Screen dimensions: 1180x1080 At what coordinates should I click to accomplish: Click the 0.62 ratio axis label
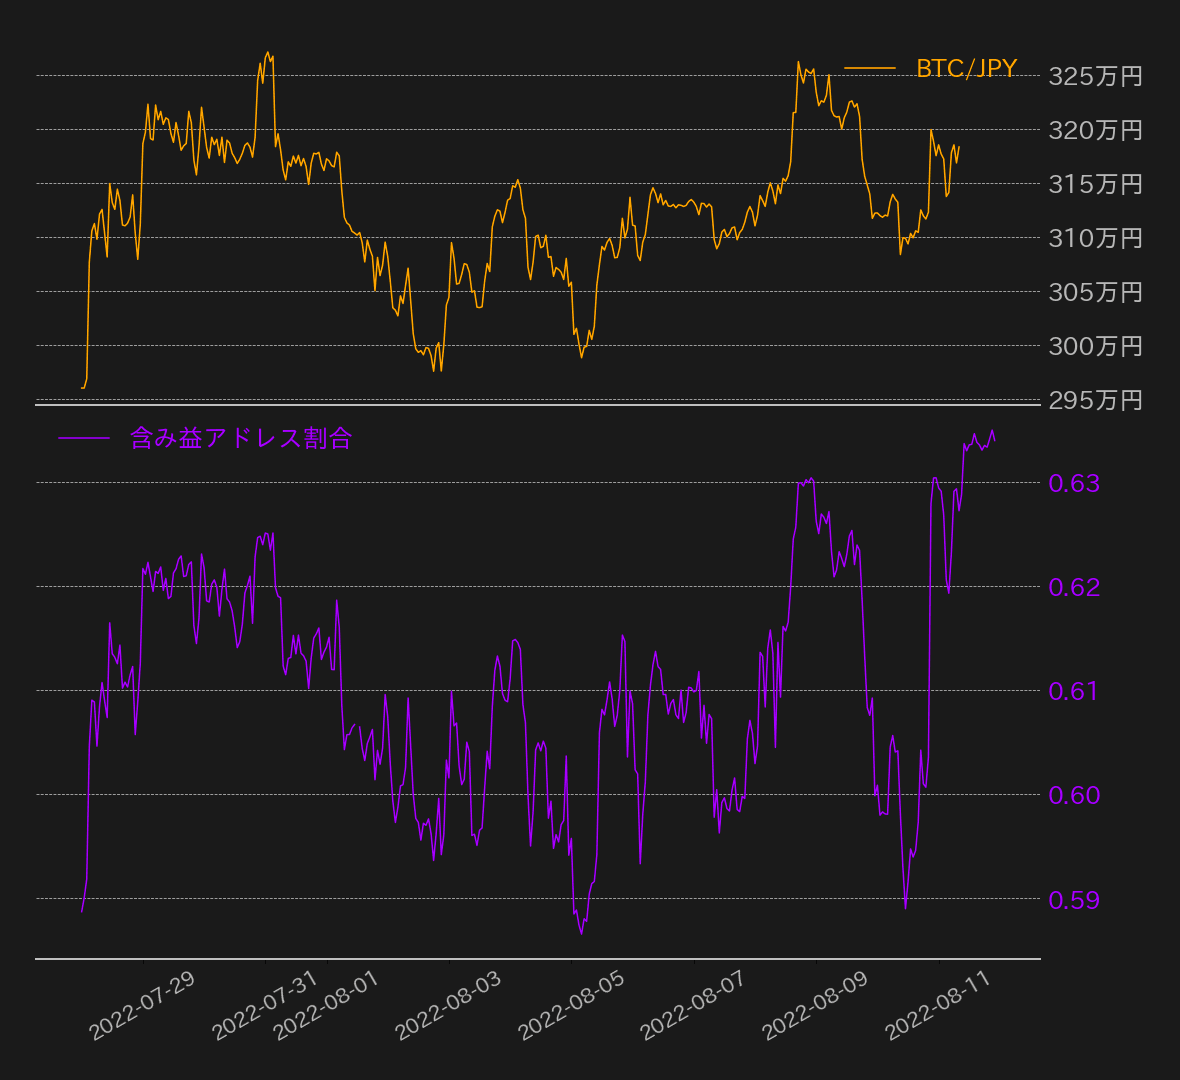tap(1074, 587)
